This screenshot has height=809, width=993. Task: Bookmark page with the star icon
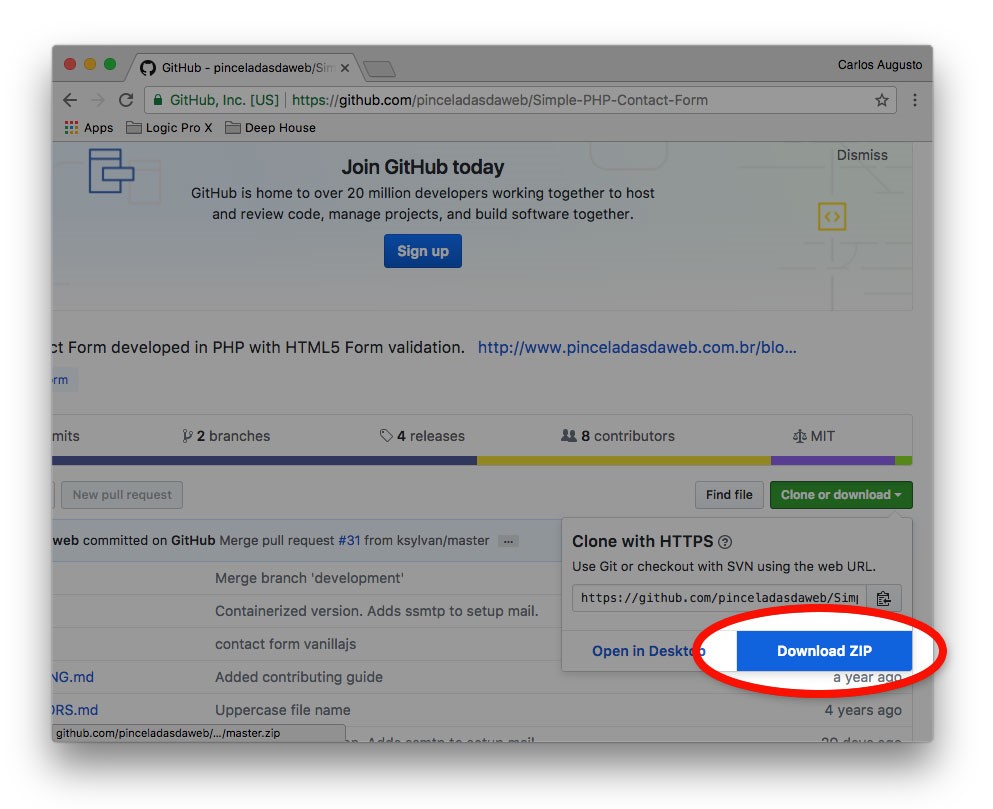[881, 100]
